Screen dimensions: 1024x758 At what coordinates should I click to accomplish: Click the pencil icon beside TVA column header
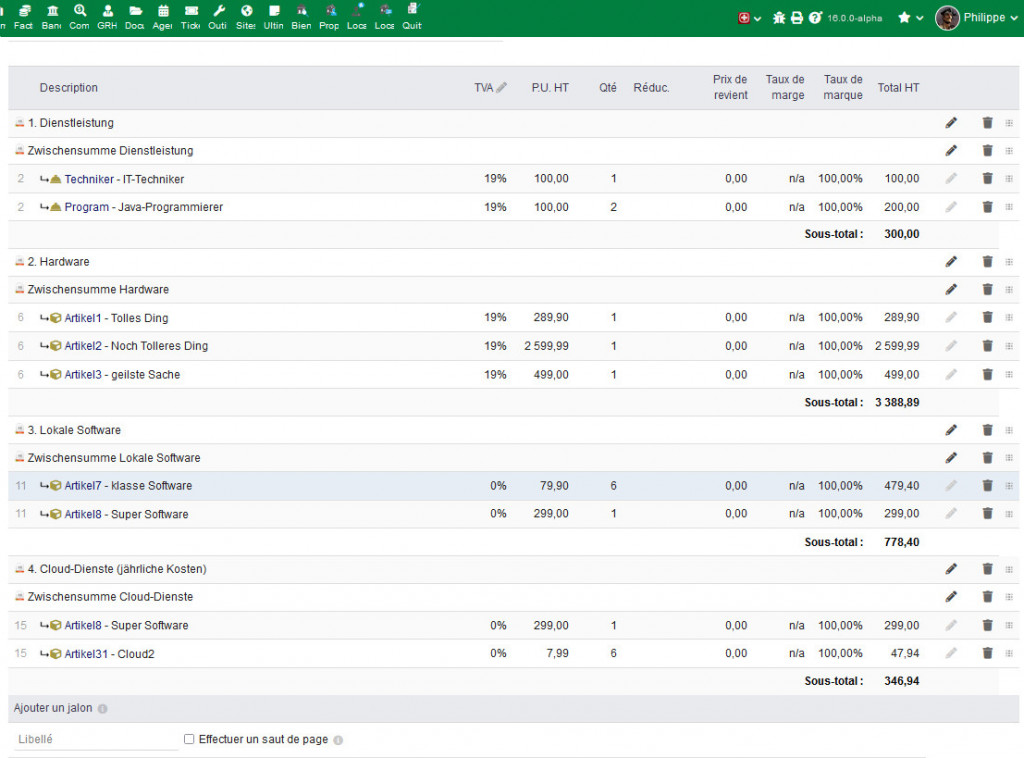[x=502, y=88]
